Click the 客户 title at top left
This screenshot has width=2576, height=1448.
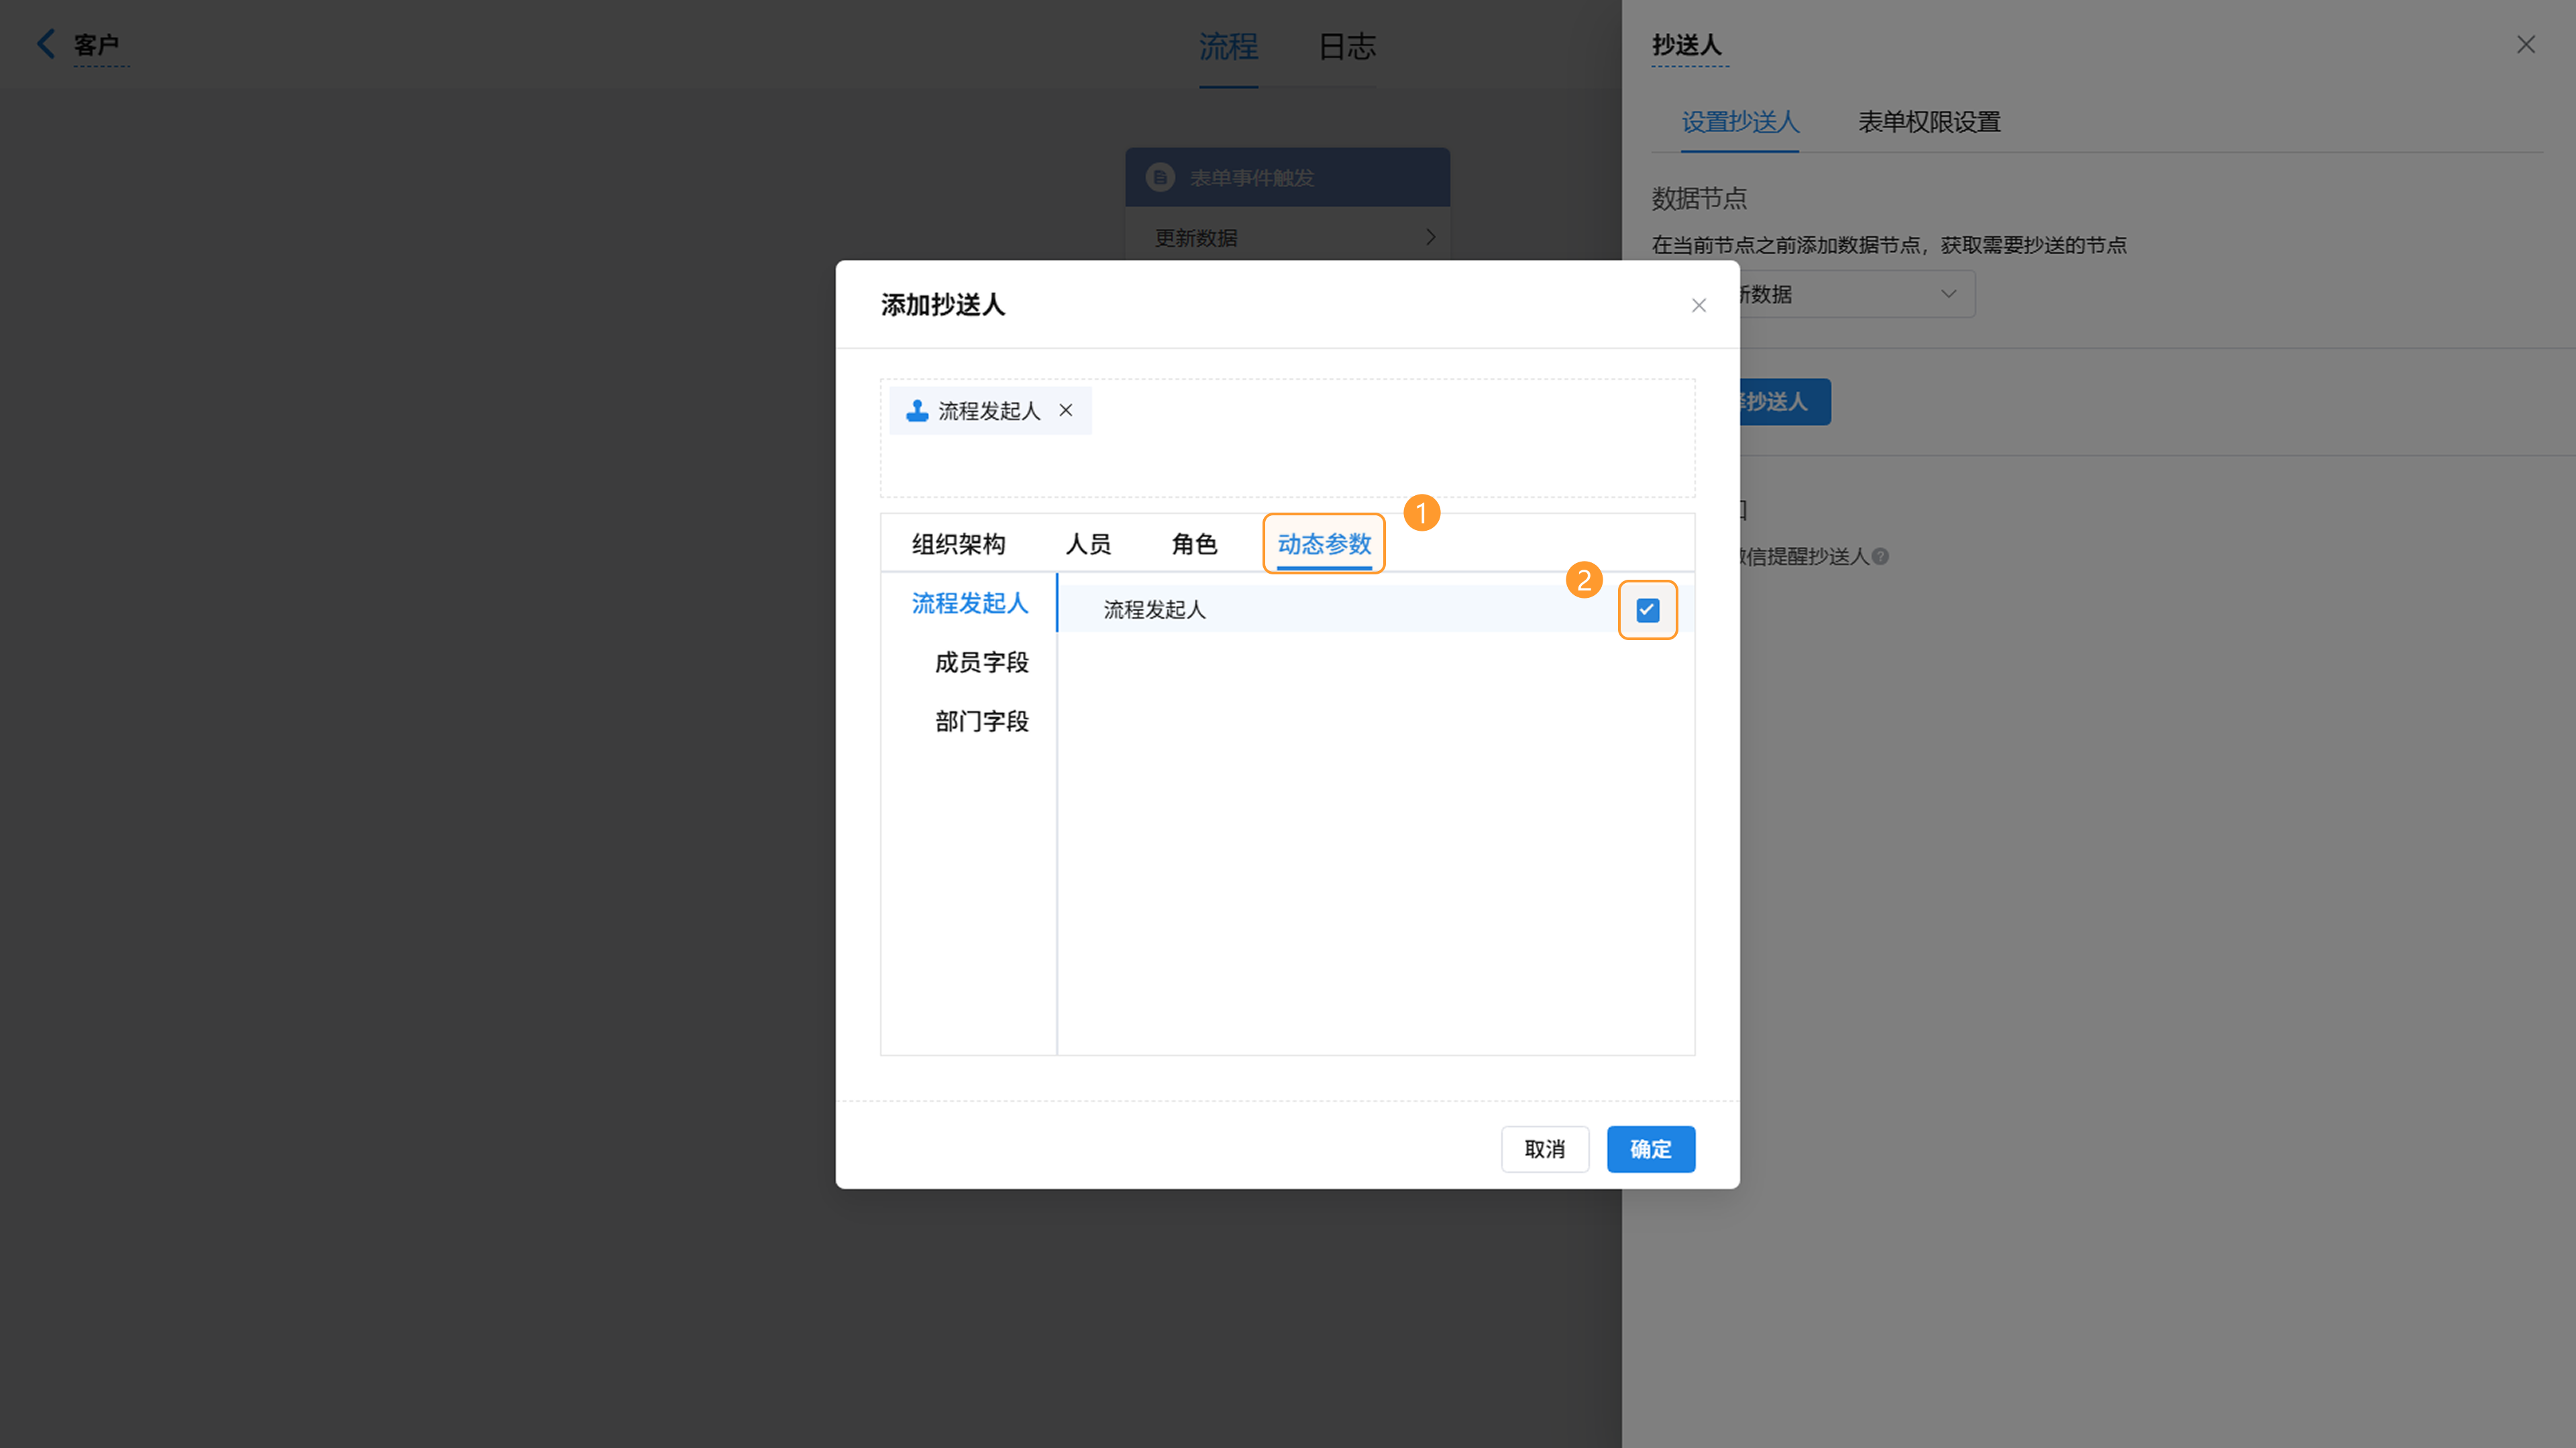coord(96,44)
